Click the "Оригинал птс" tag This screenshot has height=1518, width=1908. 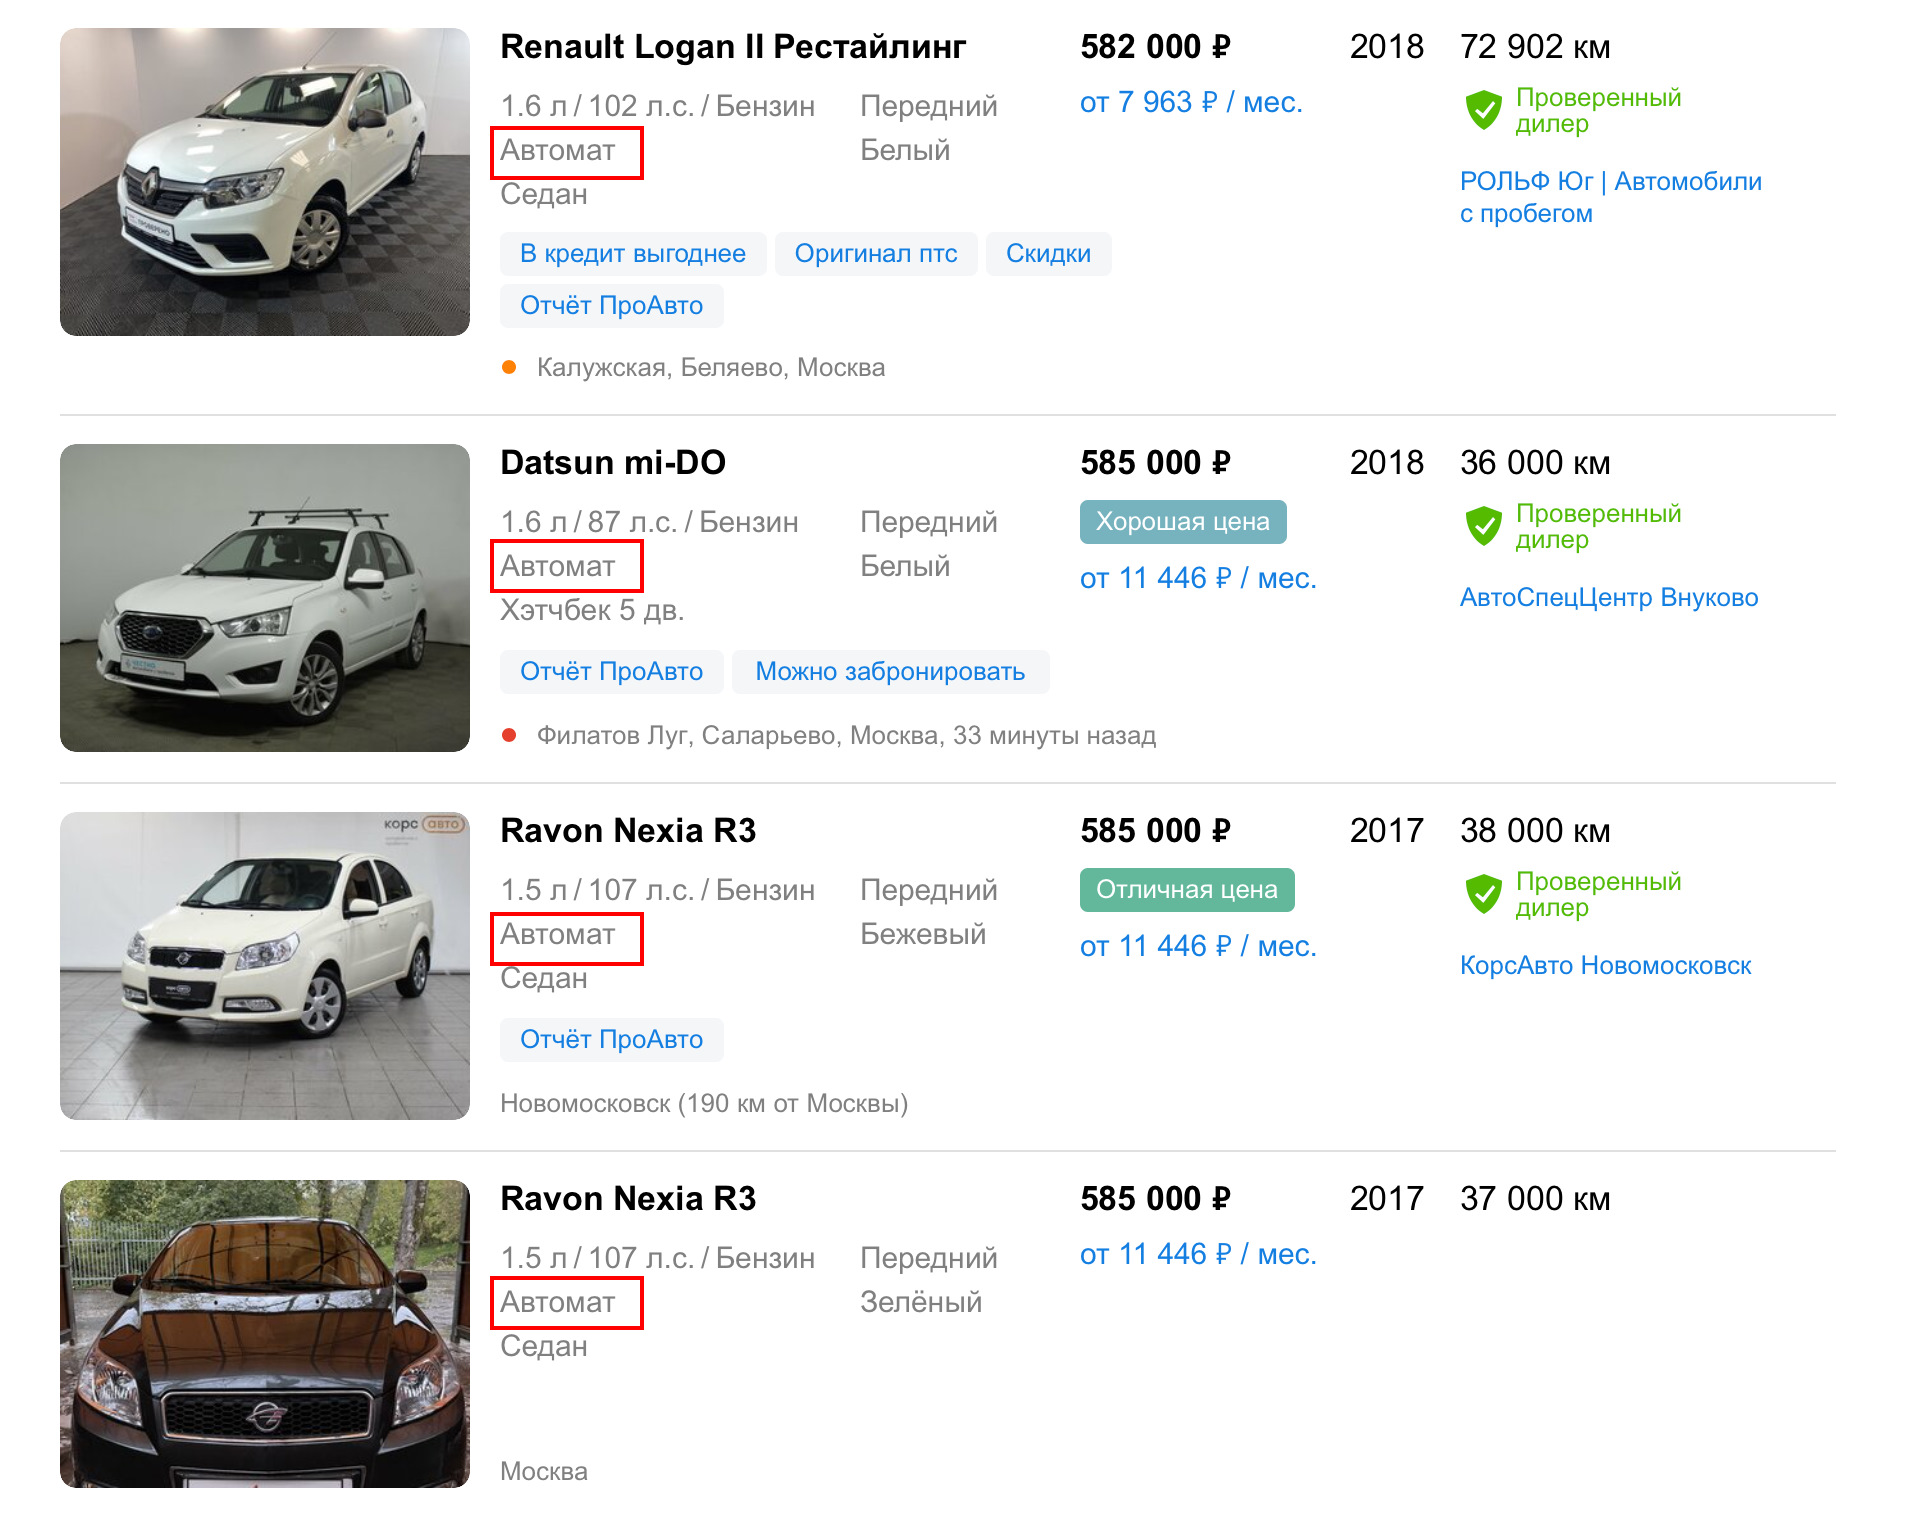pos(875,254)
